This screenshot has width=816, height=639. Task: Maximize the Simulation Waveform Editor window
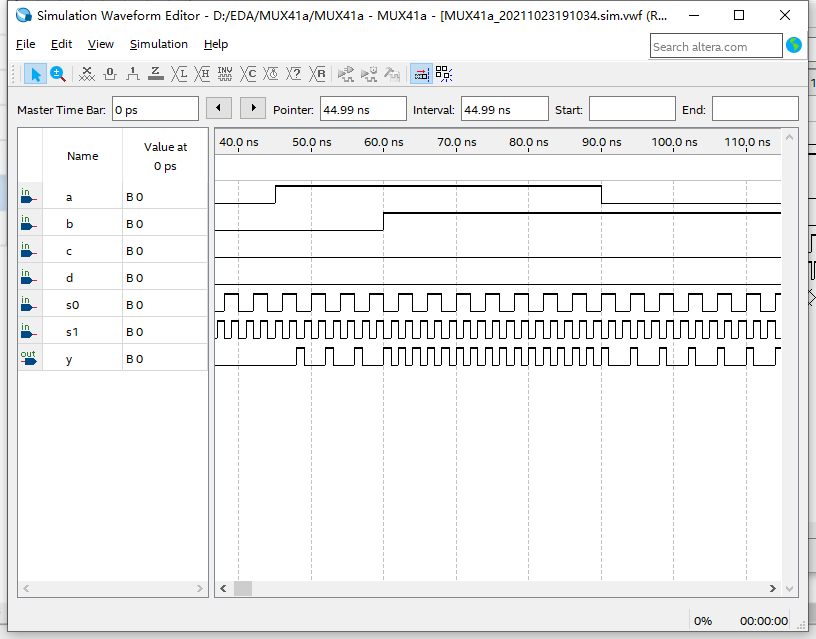tap(738, 15)
